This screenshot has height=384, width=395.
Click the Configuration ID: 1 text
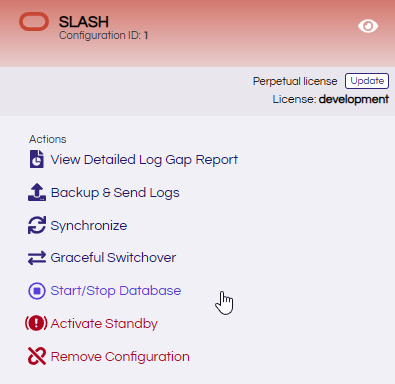click(104, 35)
